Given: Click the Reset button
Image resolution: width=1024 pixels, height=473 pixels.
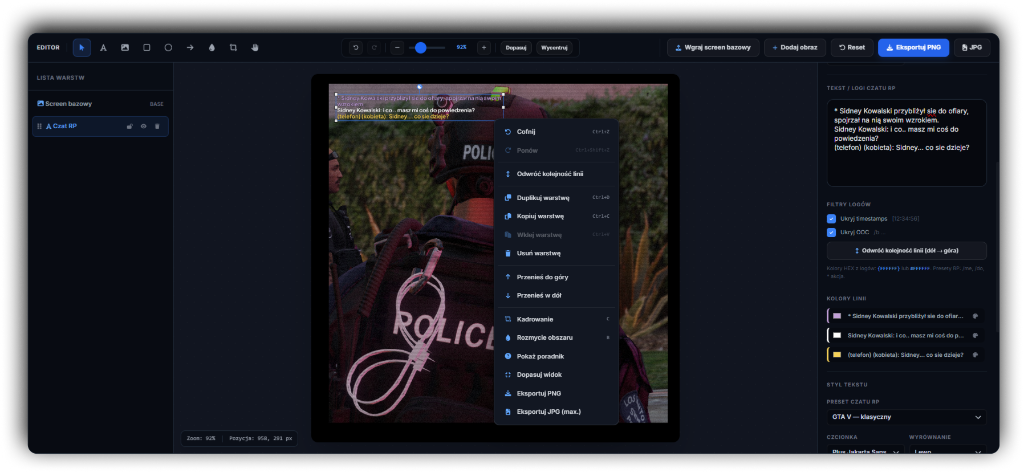Looking at the screenshot, I should (x=852, y=48).
